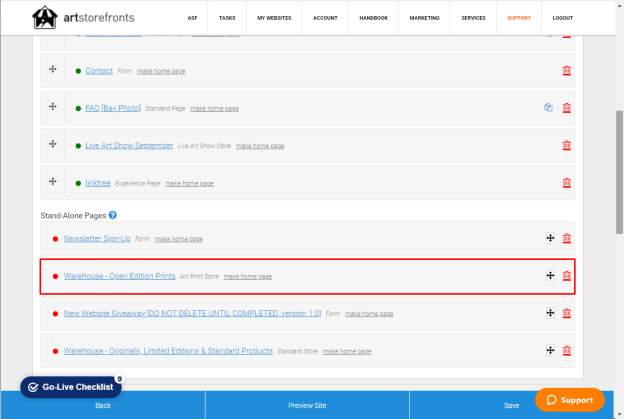
Task: Delete the Contact page with trash icon
Action: (x=567, y=70)
